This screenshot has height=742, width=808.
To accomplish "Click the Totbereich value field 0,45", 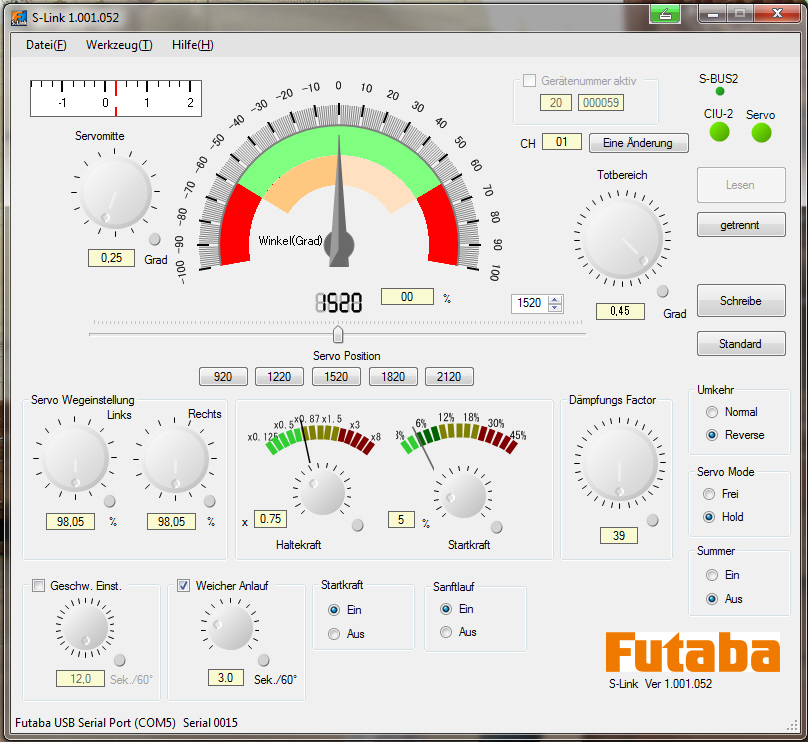I will tap(620, 311).
